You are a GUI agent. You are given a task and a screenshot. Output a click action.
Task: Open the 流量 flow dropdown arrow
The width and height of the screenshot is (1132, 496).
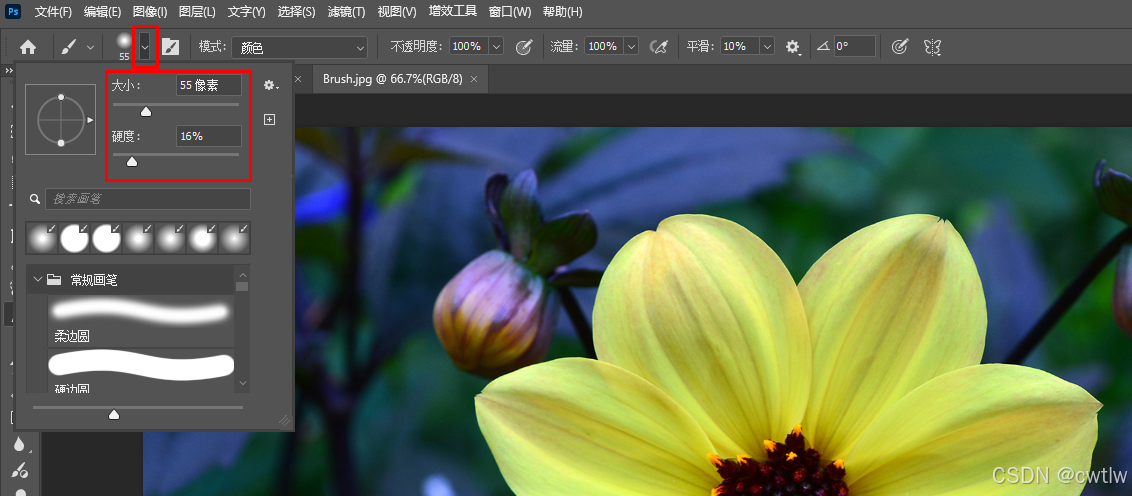click(x=631, y=46)
